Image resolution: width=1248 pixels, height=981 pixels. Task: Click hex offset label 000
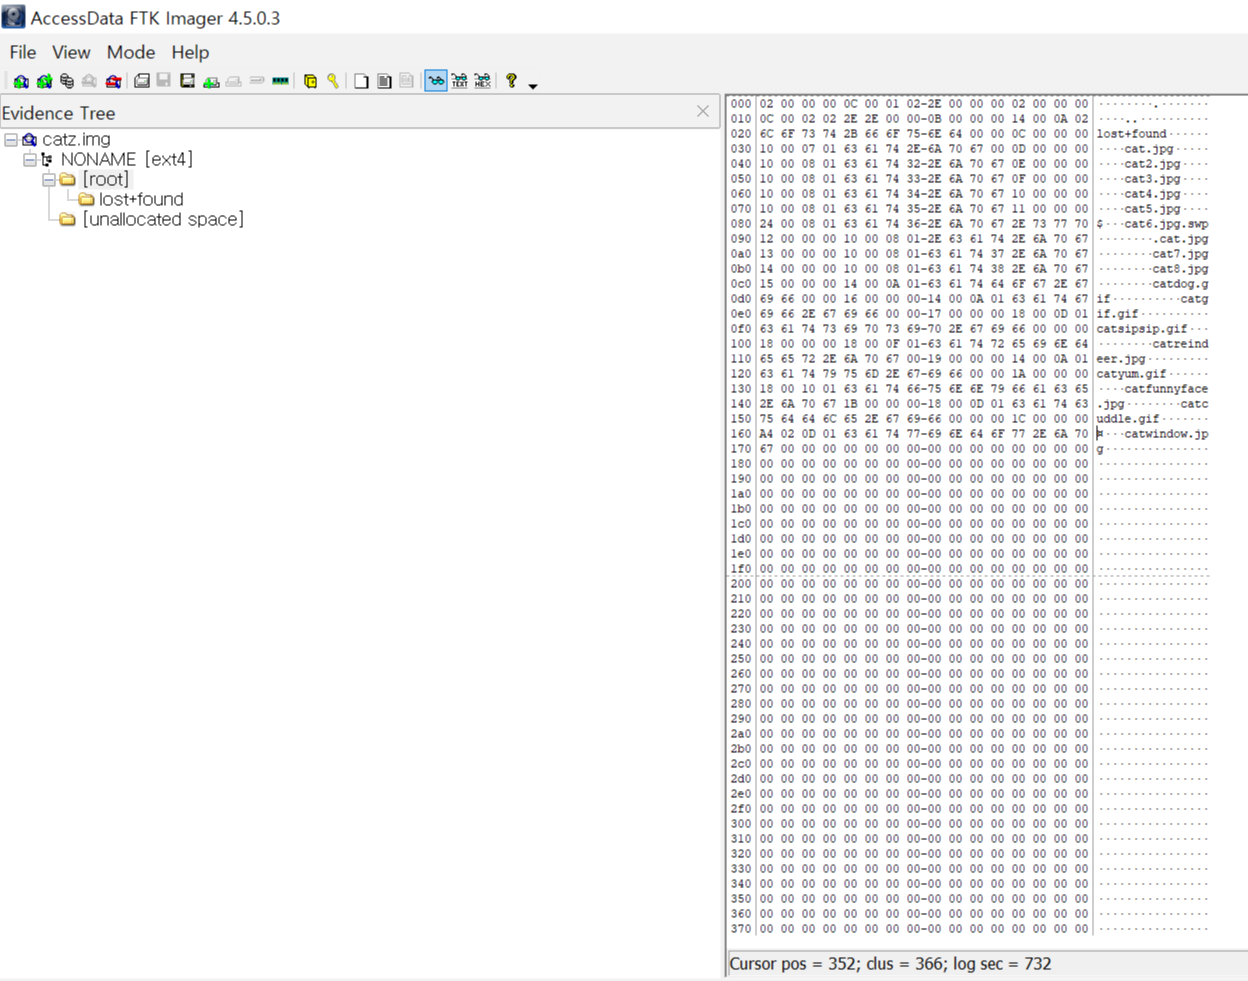740,104
